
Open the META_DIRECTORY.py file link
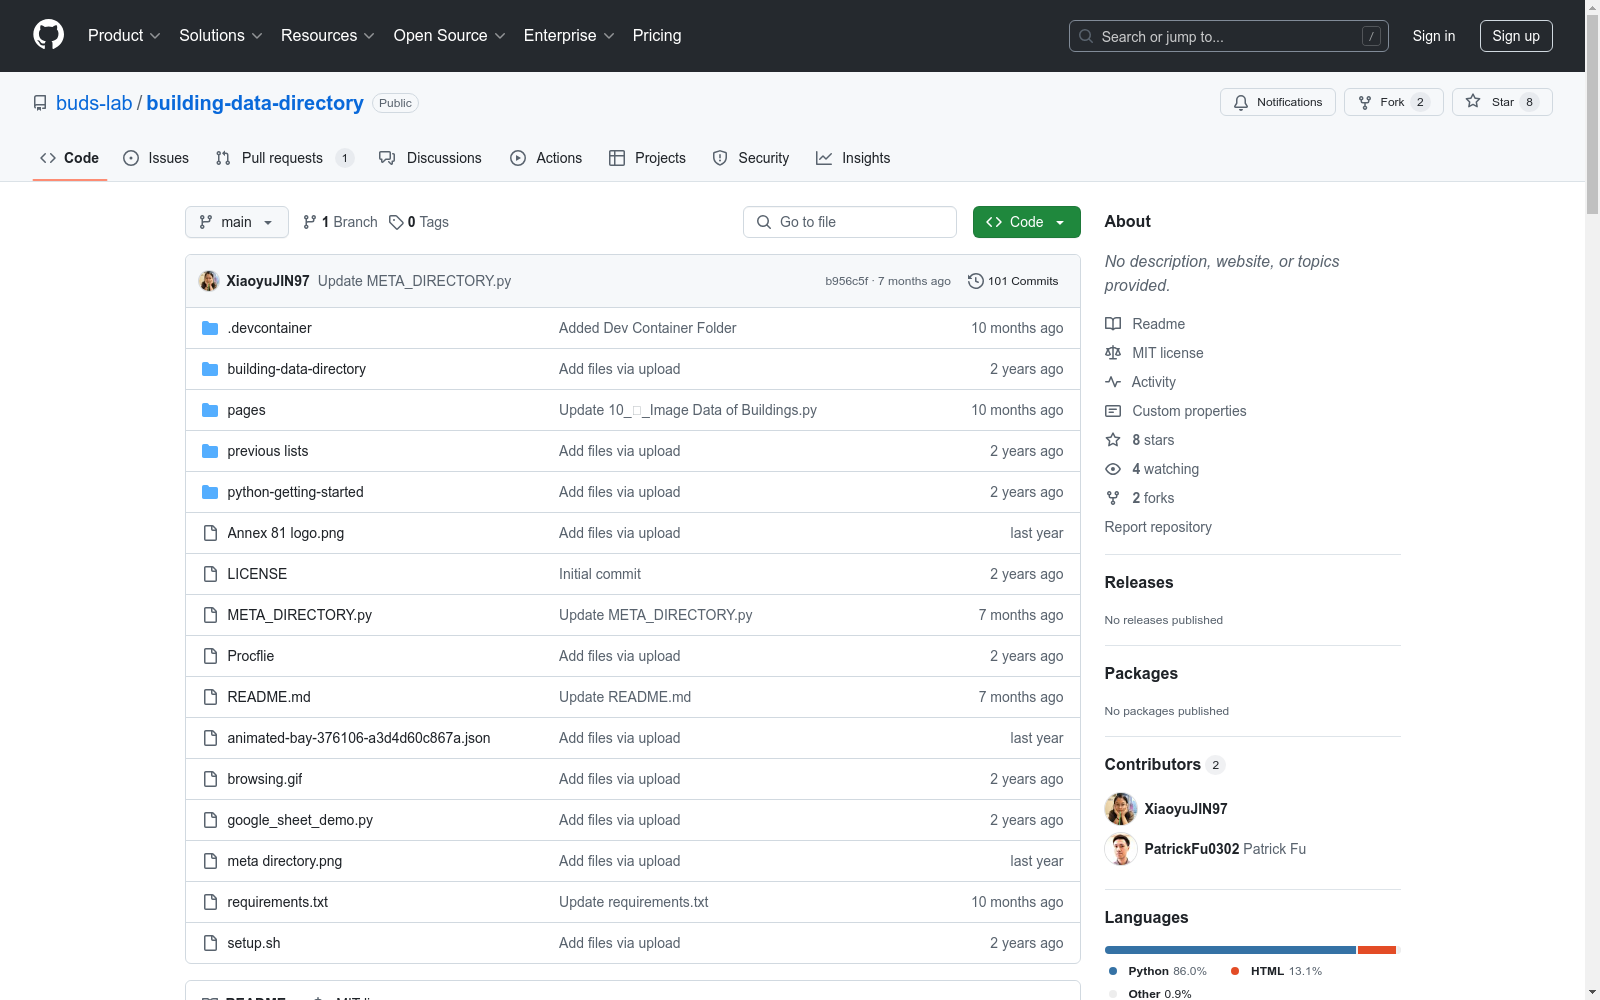(x=299, y=615)
